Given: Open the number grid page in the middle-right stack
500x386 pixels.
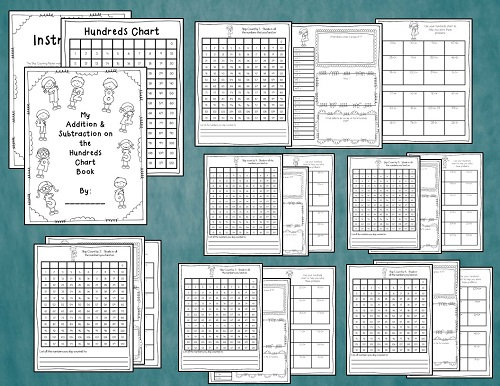Looking at the screenshot, I should pyautogui.click(x=384, y=203).
